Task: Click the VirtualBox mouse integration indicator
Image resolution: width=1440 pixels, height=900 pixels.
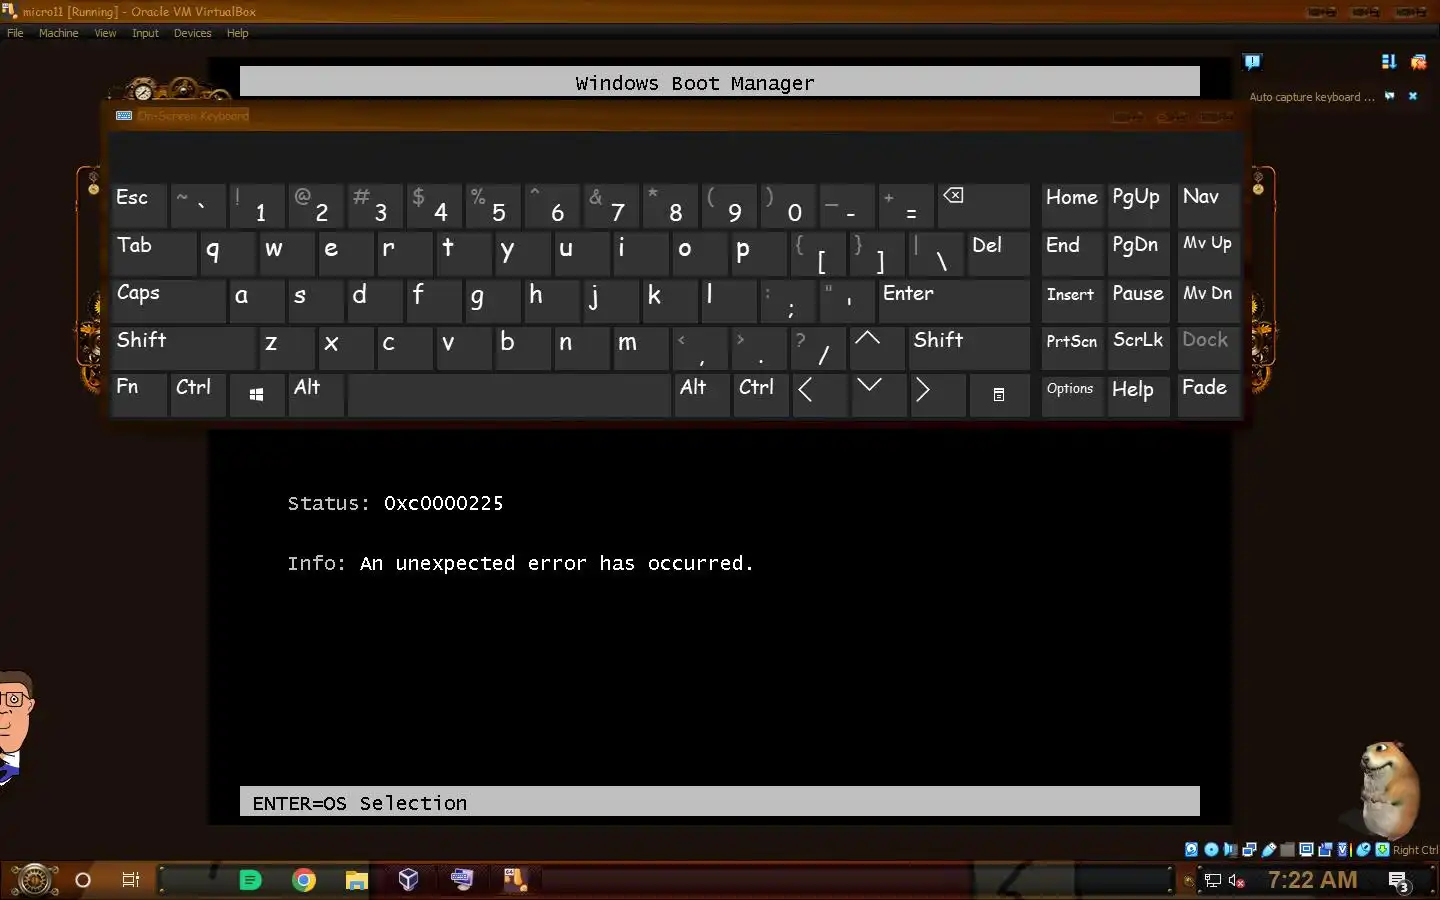Action: coord(1363,850)
